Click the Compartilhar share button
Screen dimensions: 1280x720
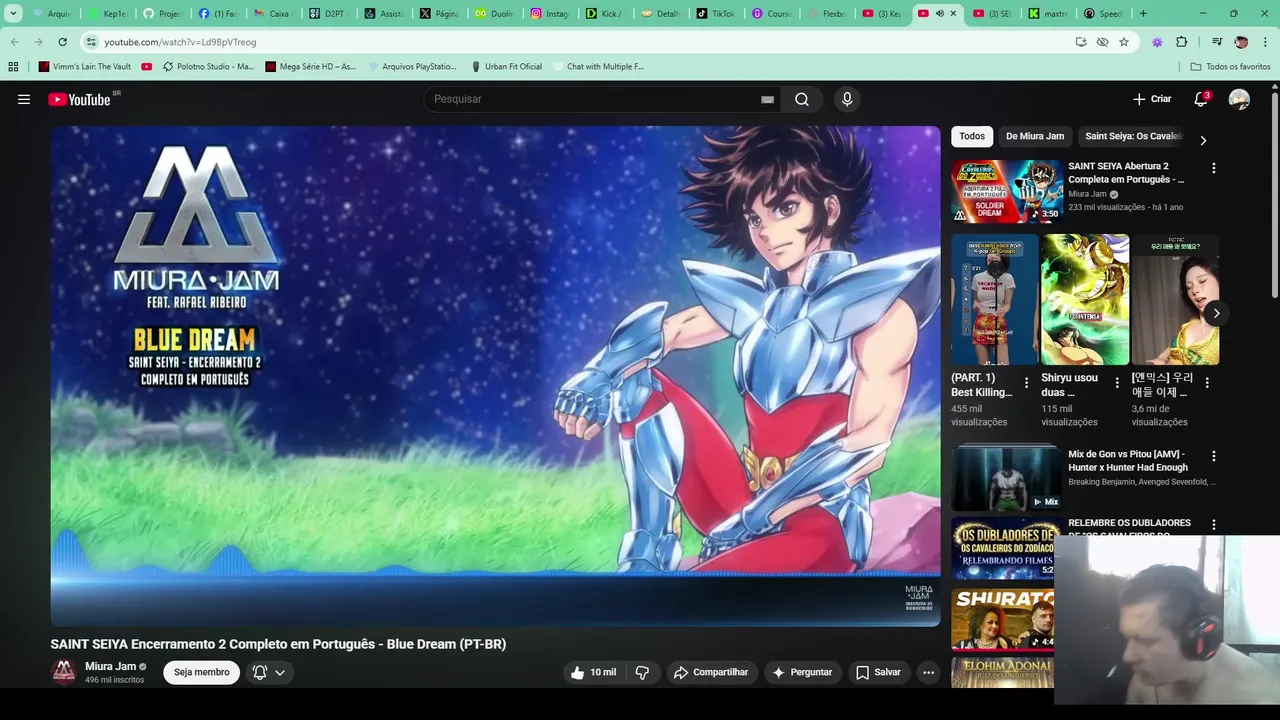coord(711,672)
